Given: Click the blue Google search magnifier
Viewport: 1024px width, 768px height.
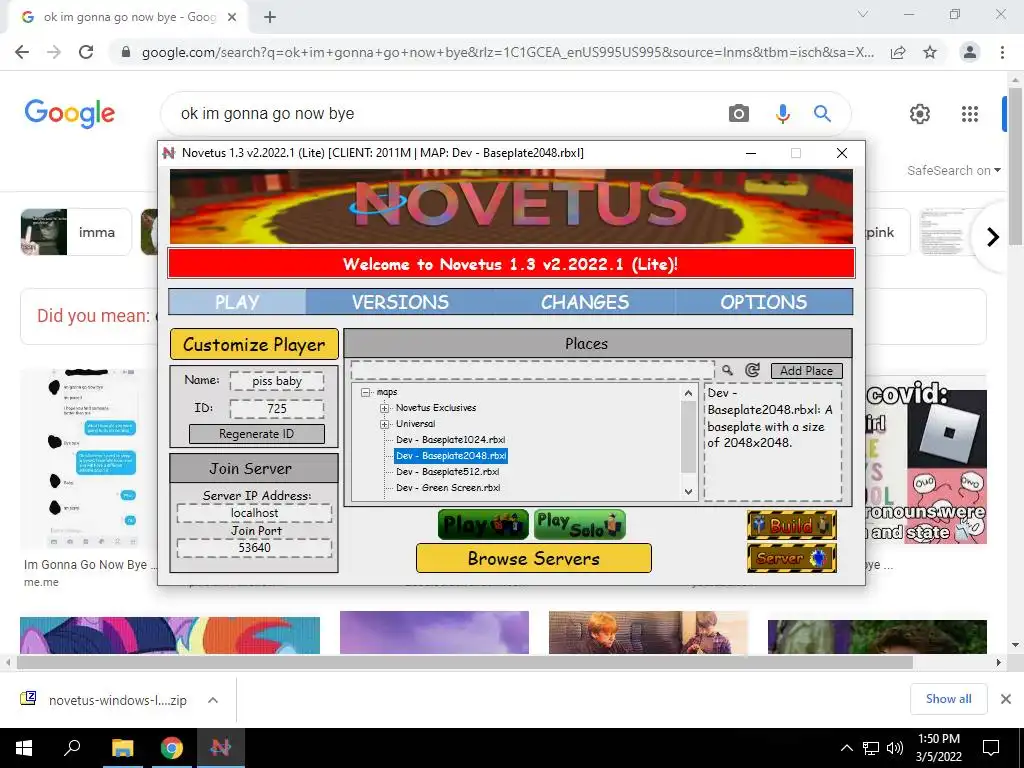Looking at the screenshot, I should pyautogui.click(x=822, y=114).
